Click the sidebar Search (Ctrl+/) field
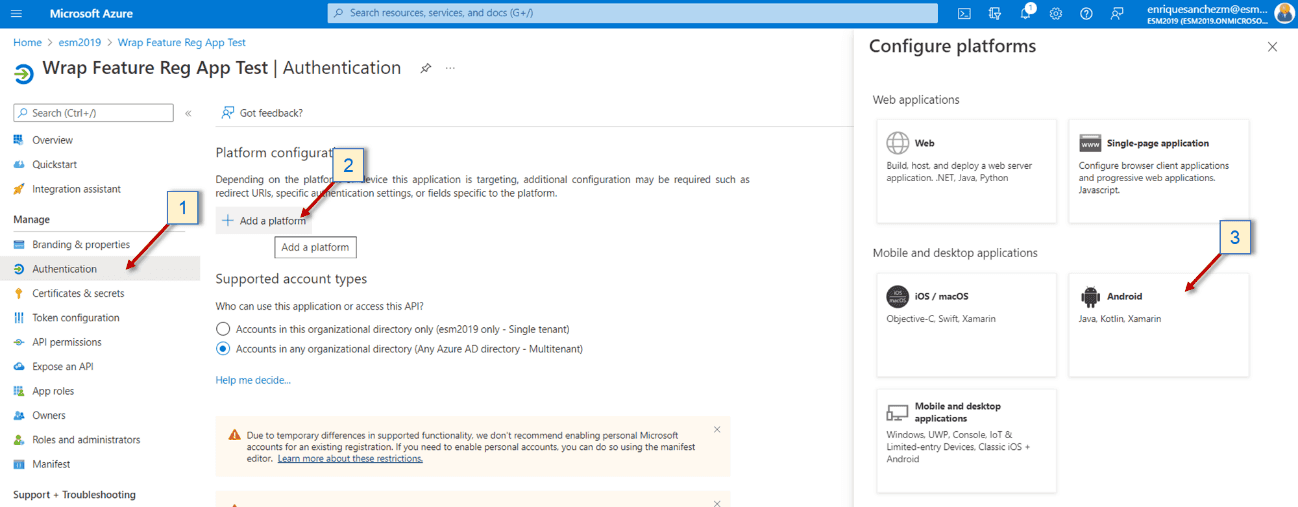The height and width of the screenshot is (507, 1298). (93, 113)
